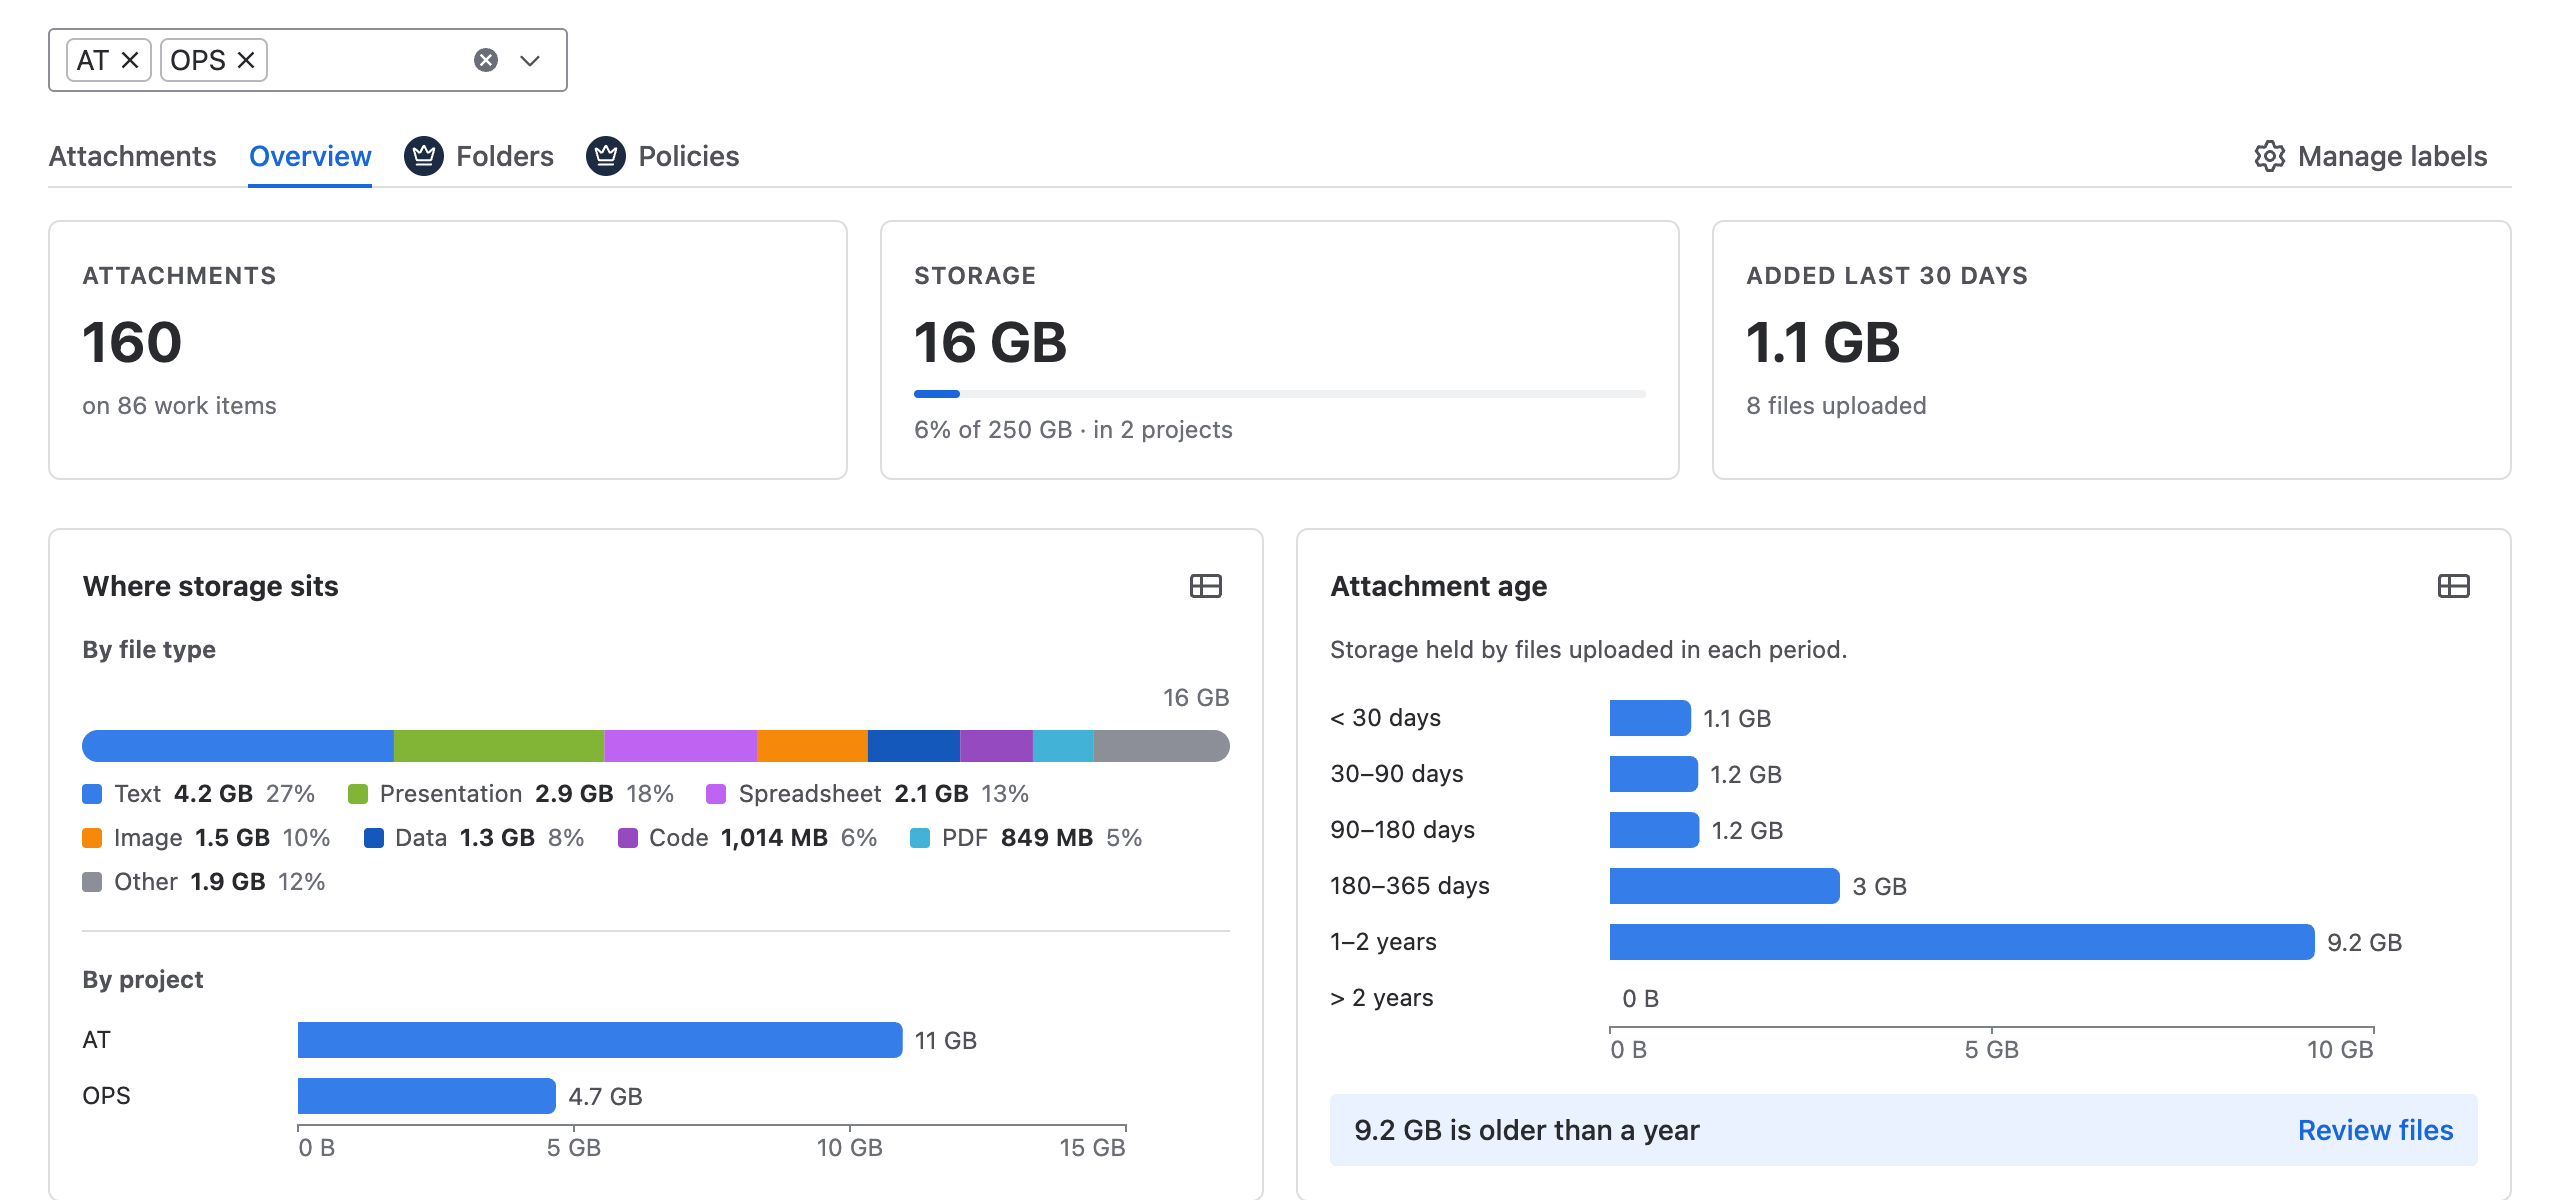Select the Overview tab
The height and width of the screenshot is (1200, 2560).
310,156
